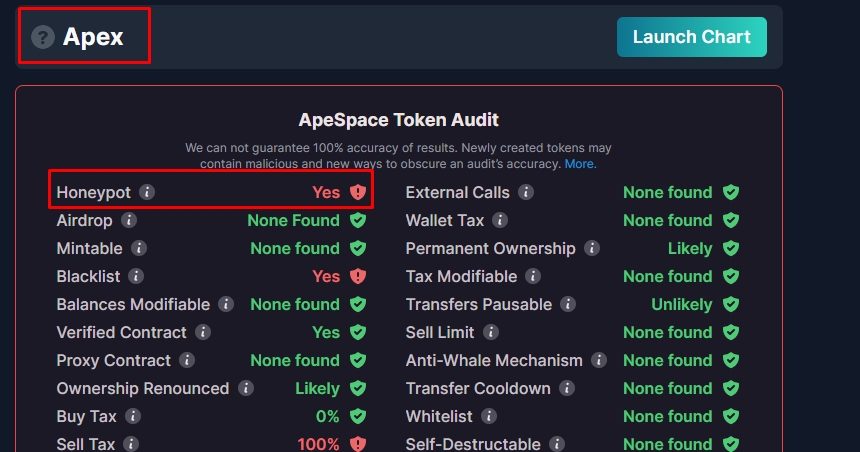Click the info icon next to Verified Contract
Screen dimensions: 860x452
coord(202,332)
